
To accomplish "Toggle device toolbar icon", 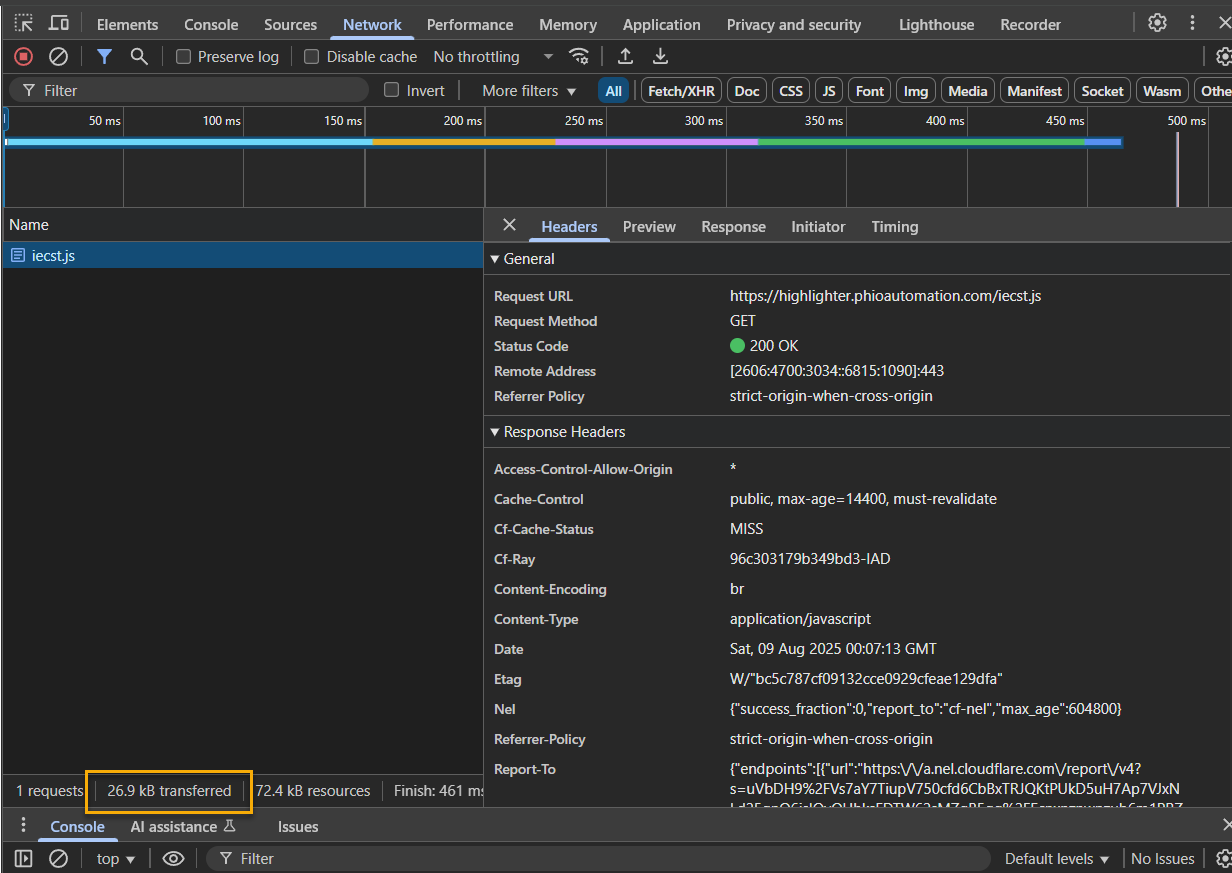I will coord(59,23).
